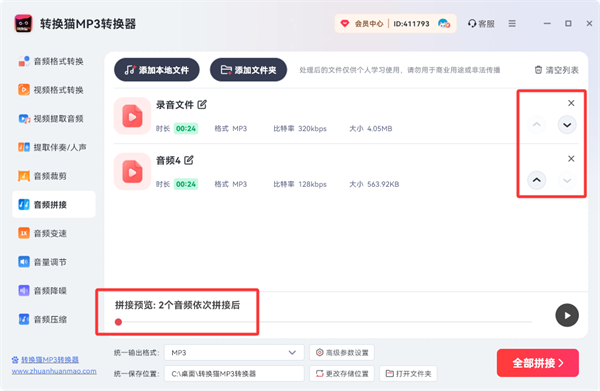Open the 转换猫MP3转换器 link
Screen dimensions: 600x391
click(50, 360)
